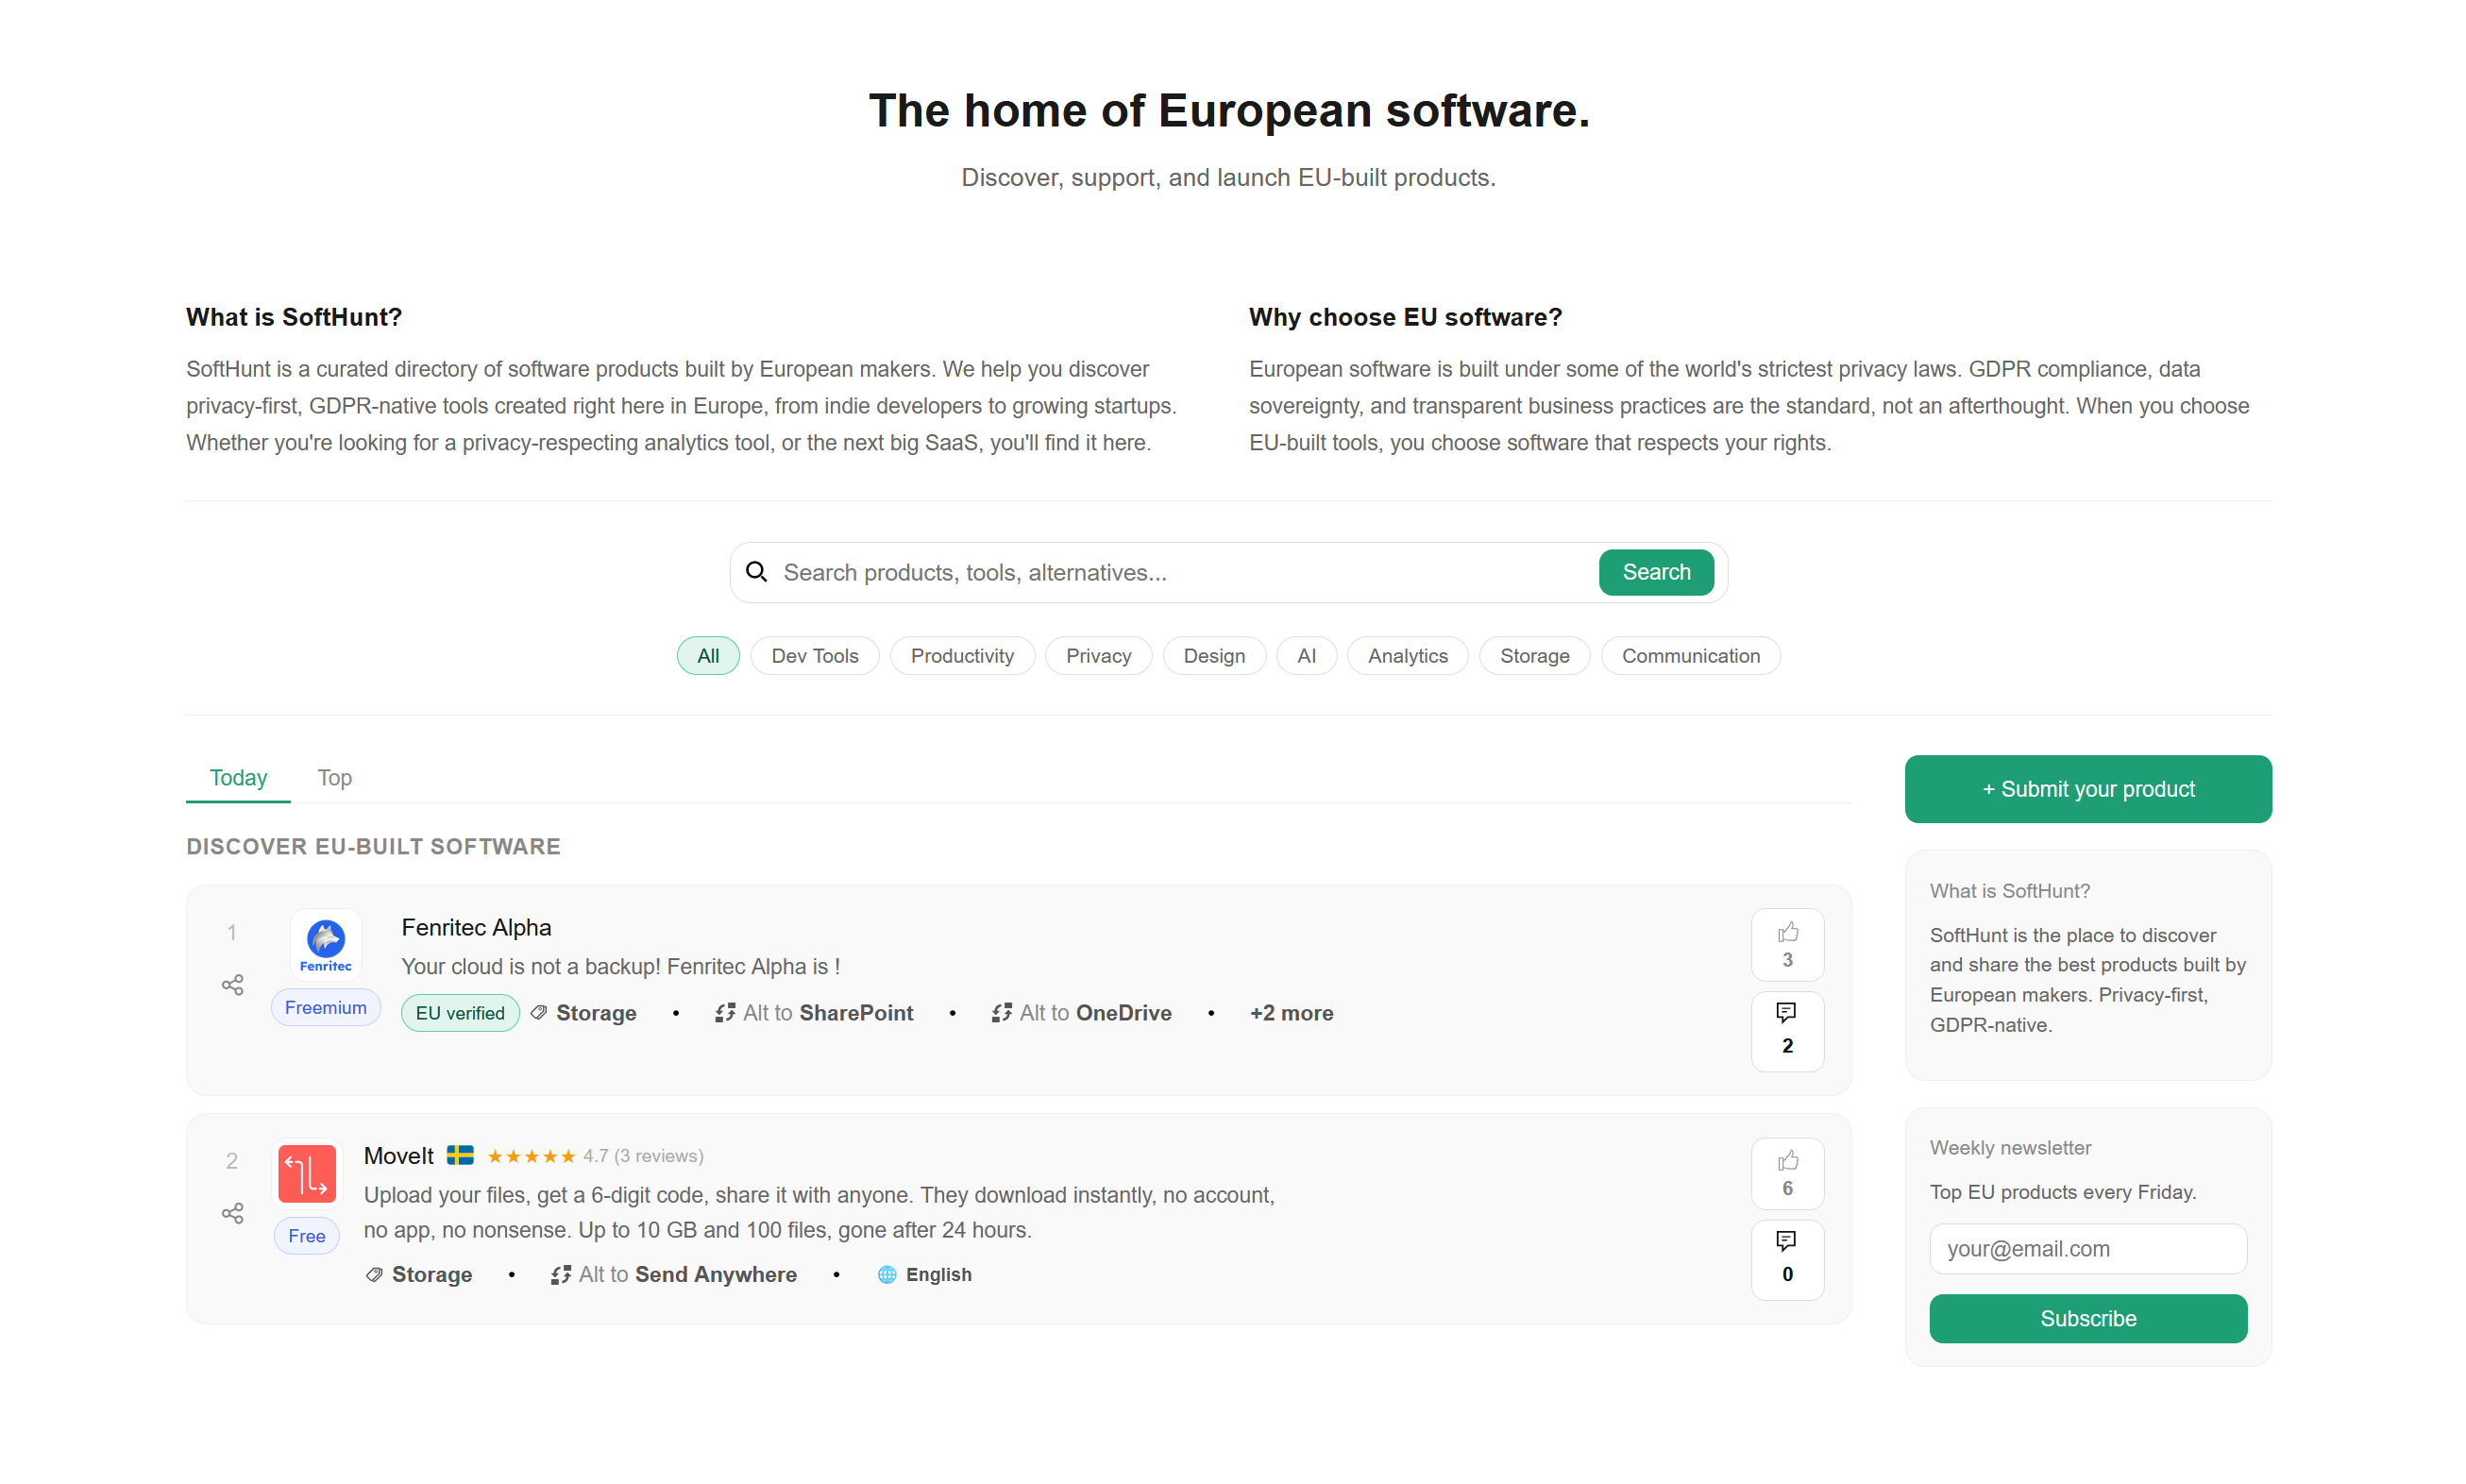Select the All category filter

pyautogui.click(x=708, y=656)
